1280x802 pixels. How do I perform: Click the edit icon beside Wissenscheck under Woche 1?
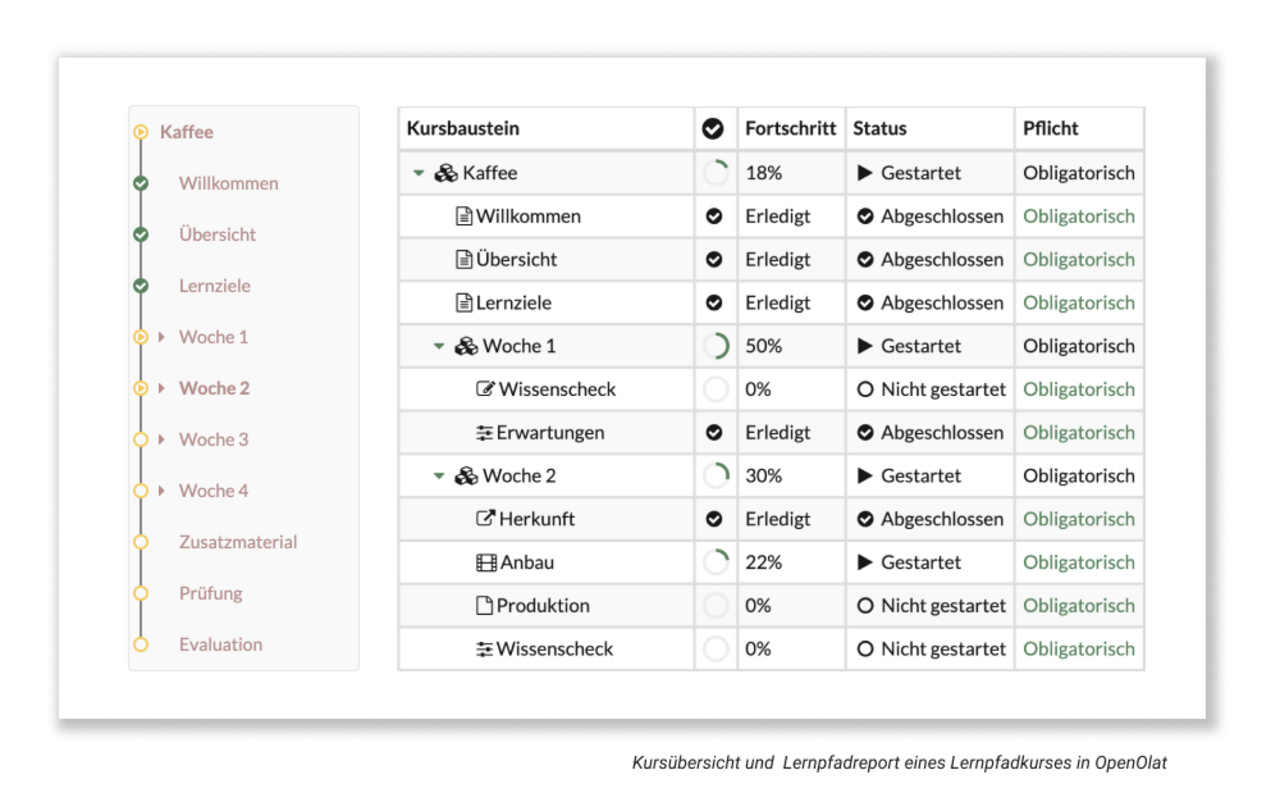tap(486, 389)
